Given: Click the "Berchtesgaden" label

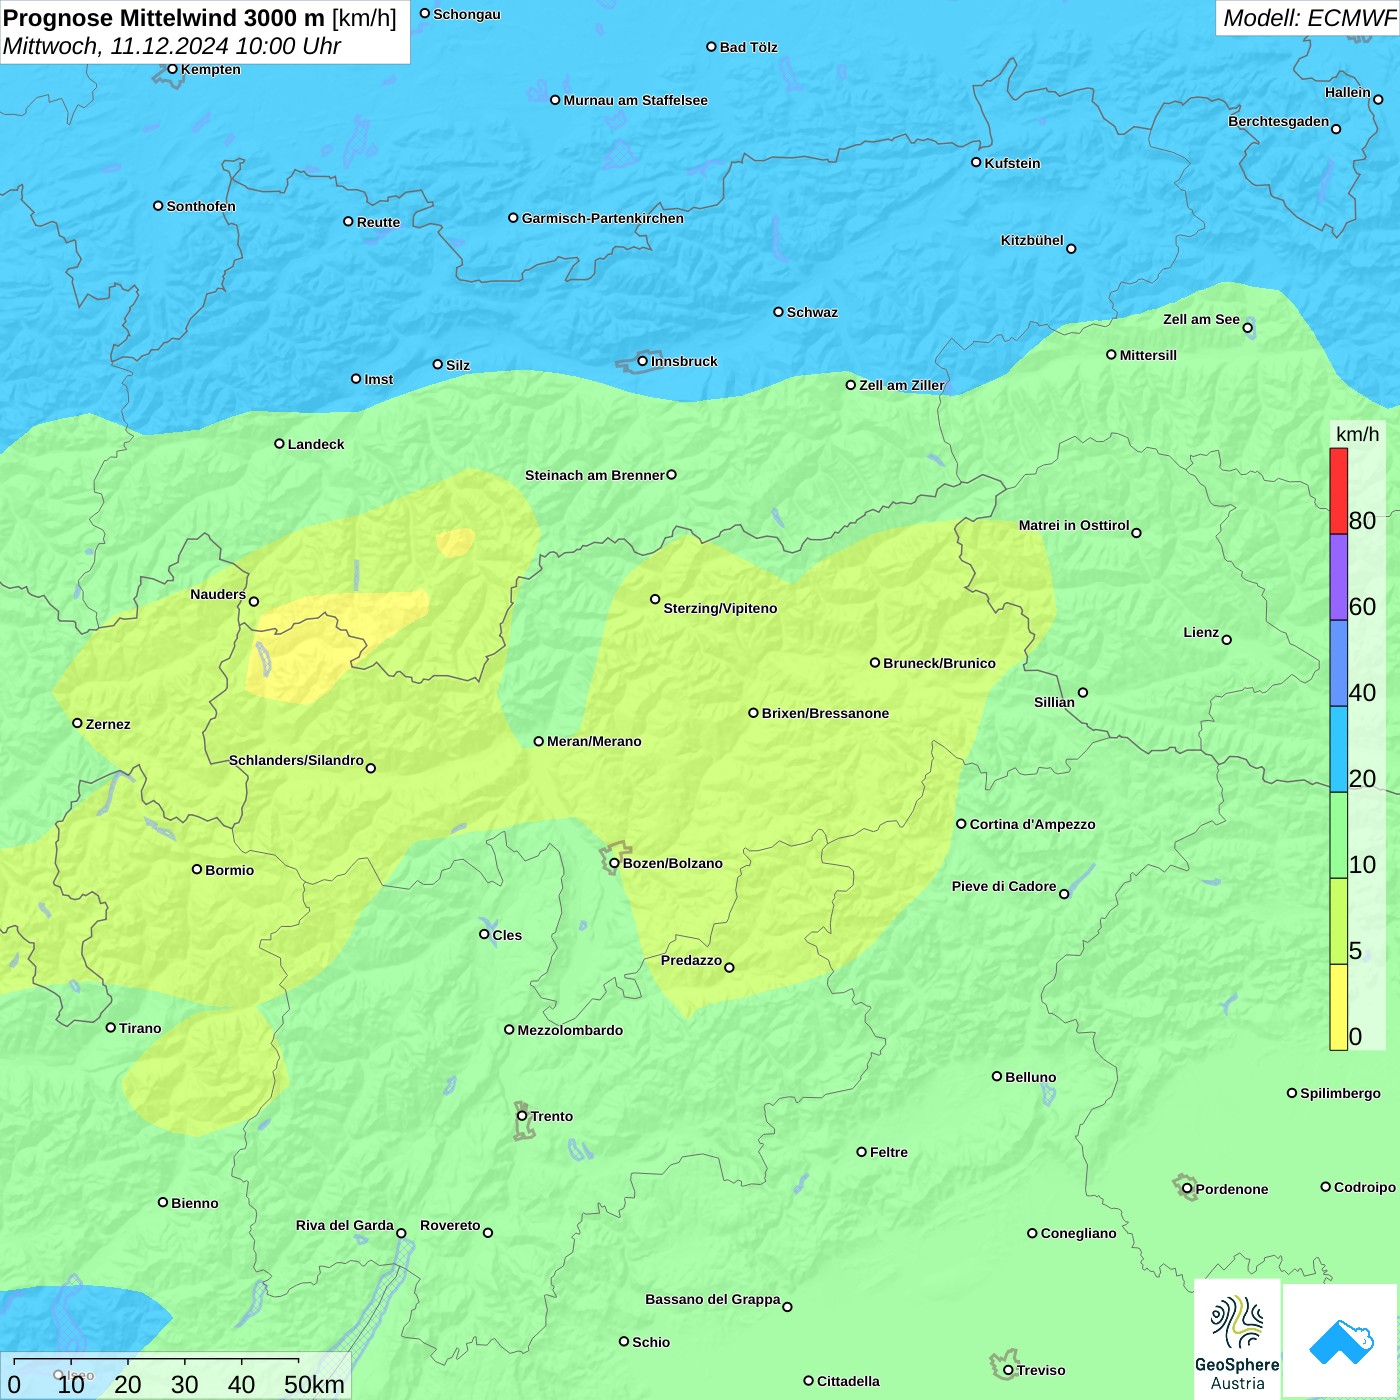Looking at the screenshot, I should tap(1279, 121).
